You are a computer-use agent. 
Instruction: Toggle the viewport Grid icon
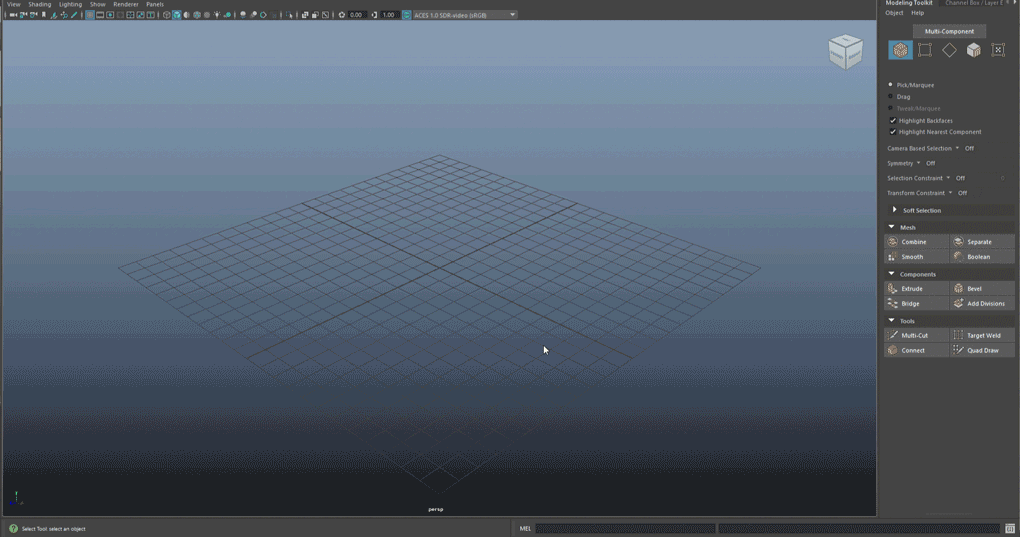(x=90, y=15)
